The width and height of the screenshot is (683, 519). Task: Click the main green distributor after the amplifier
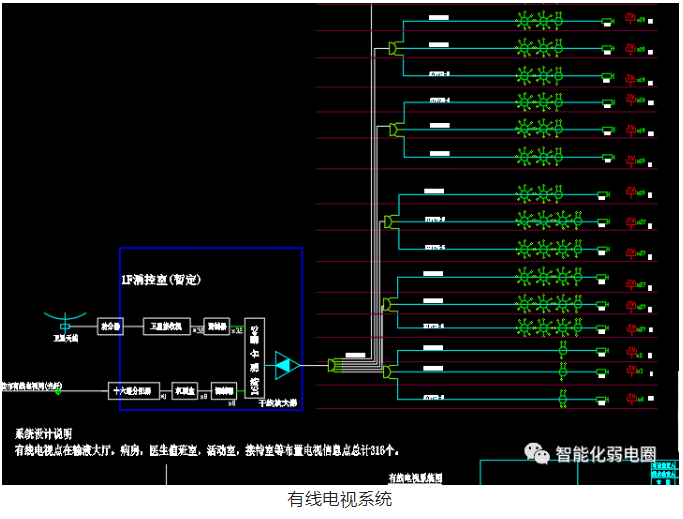point(334,366)
